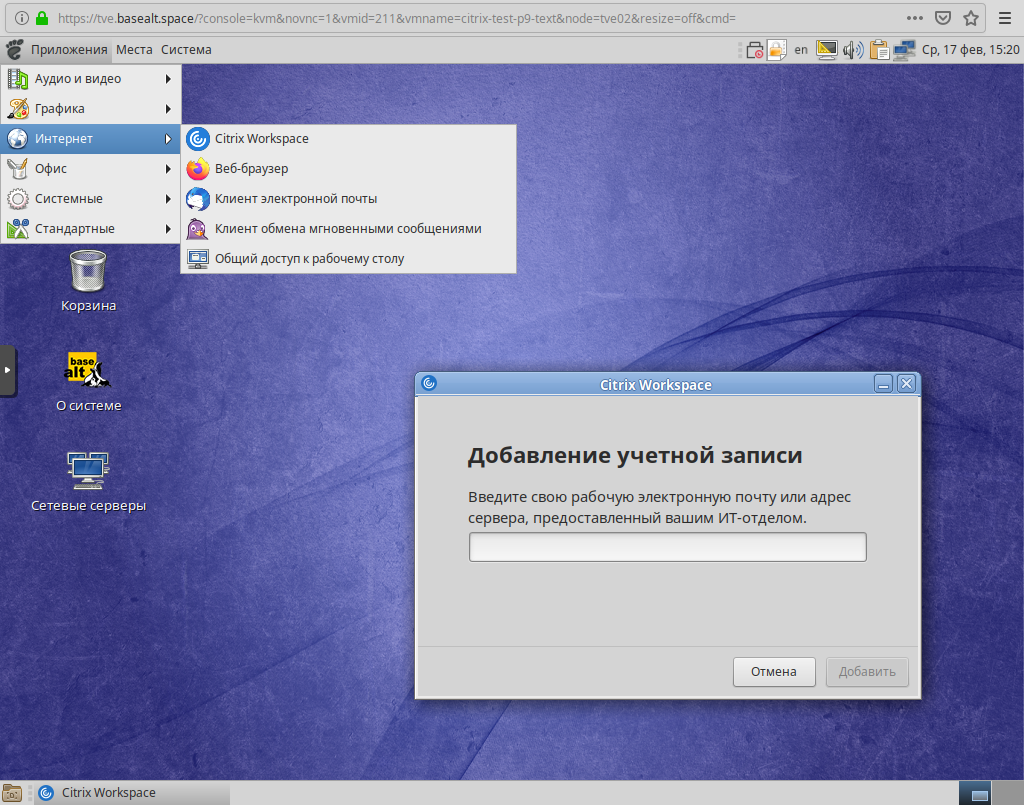
Task: Click the workspace switcher in bottom right
Action: point(991,793)
